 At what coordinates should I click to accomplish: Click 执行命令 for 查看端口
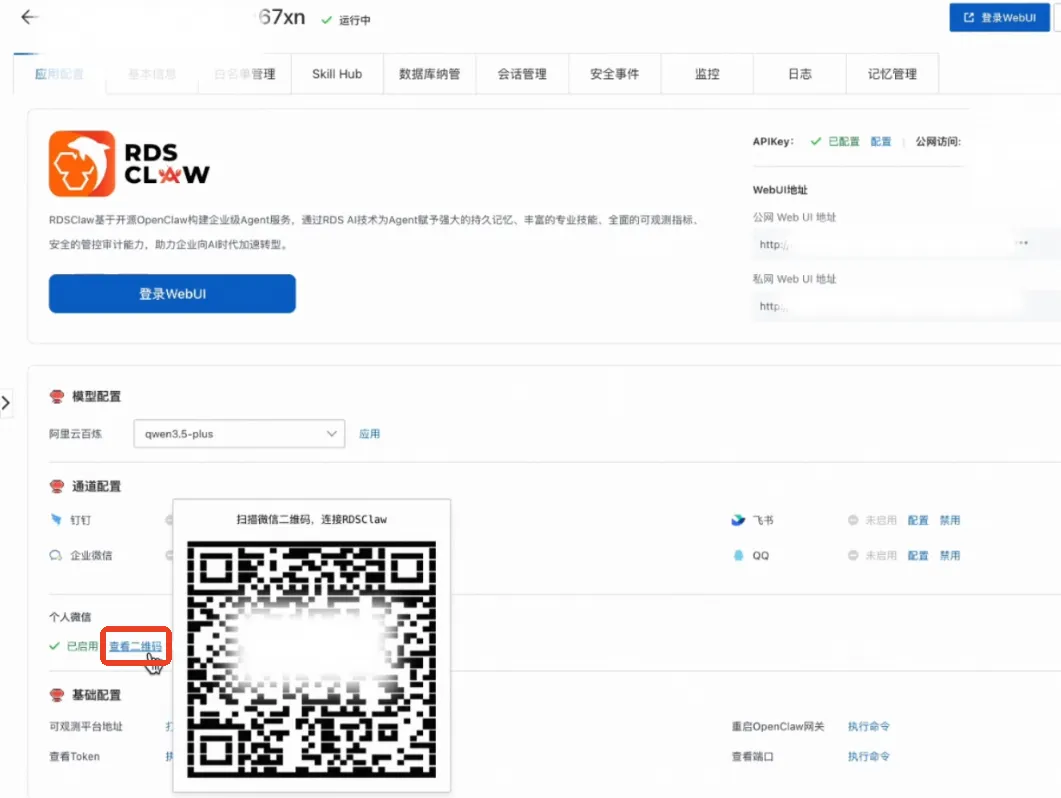(869, 756)
